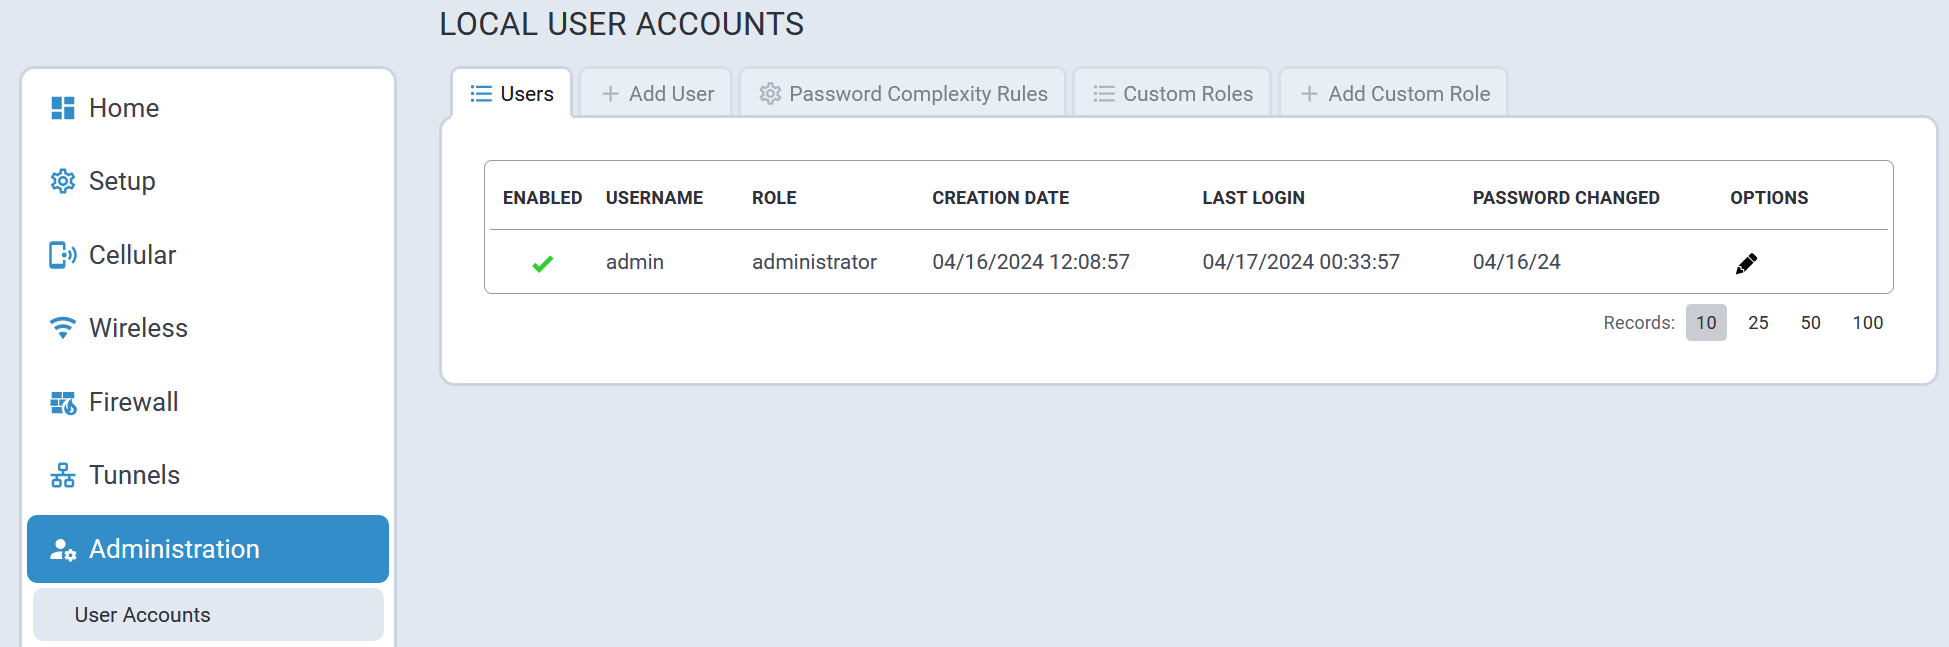Click the Wireless wifi icon
The image size is (1949, 647).
tap(63, 328)
